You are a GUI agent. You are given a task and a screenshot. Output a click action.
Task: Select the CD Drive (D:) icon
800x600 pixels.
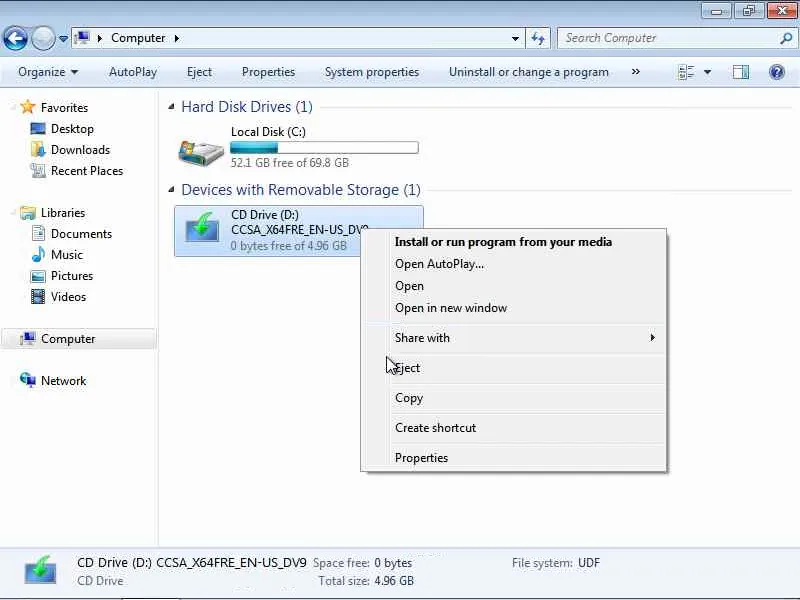tap(202, 229)
